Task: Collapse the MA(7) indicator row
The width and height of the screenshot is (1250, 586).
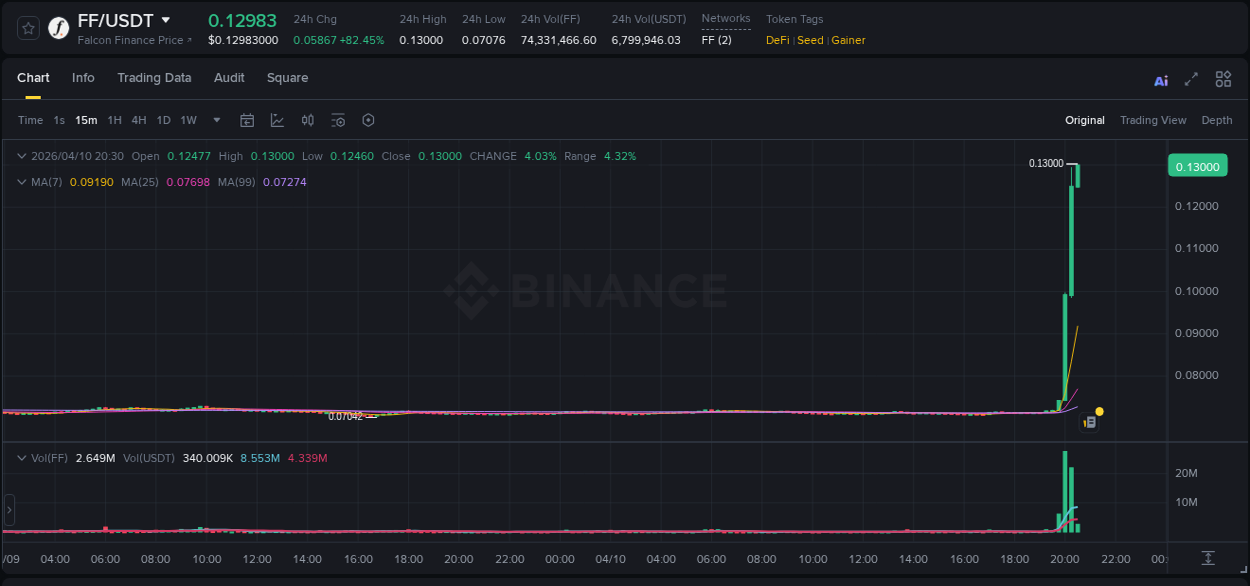Action: (22, 182)
